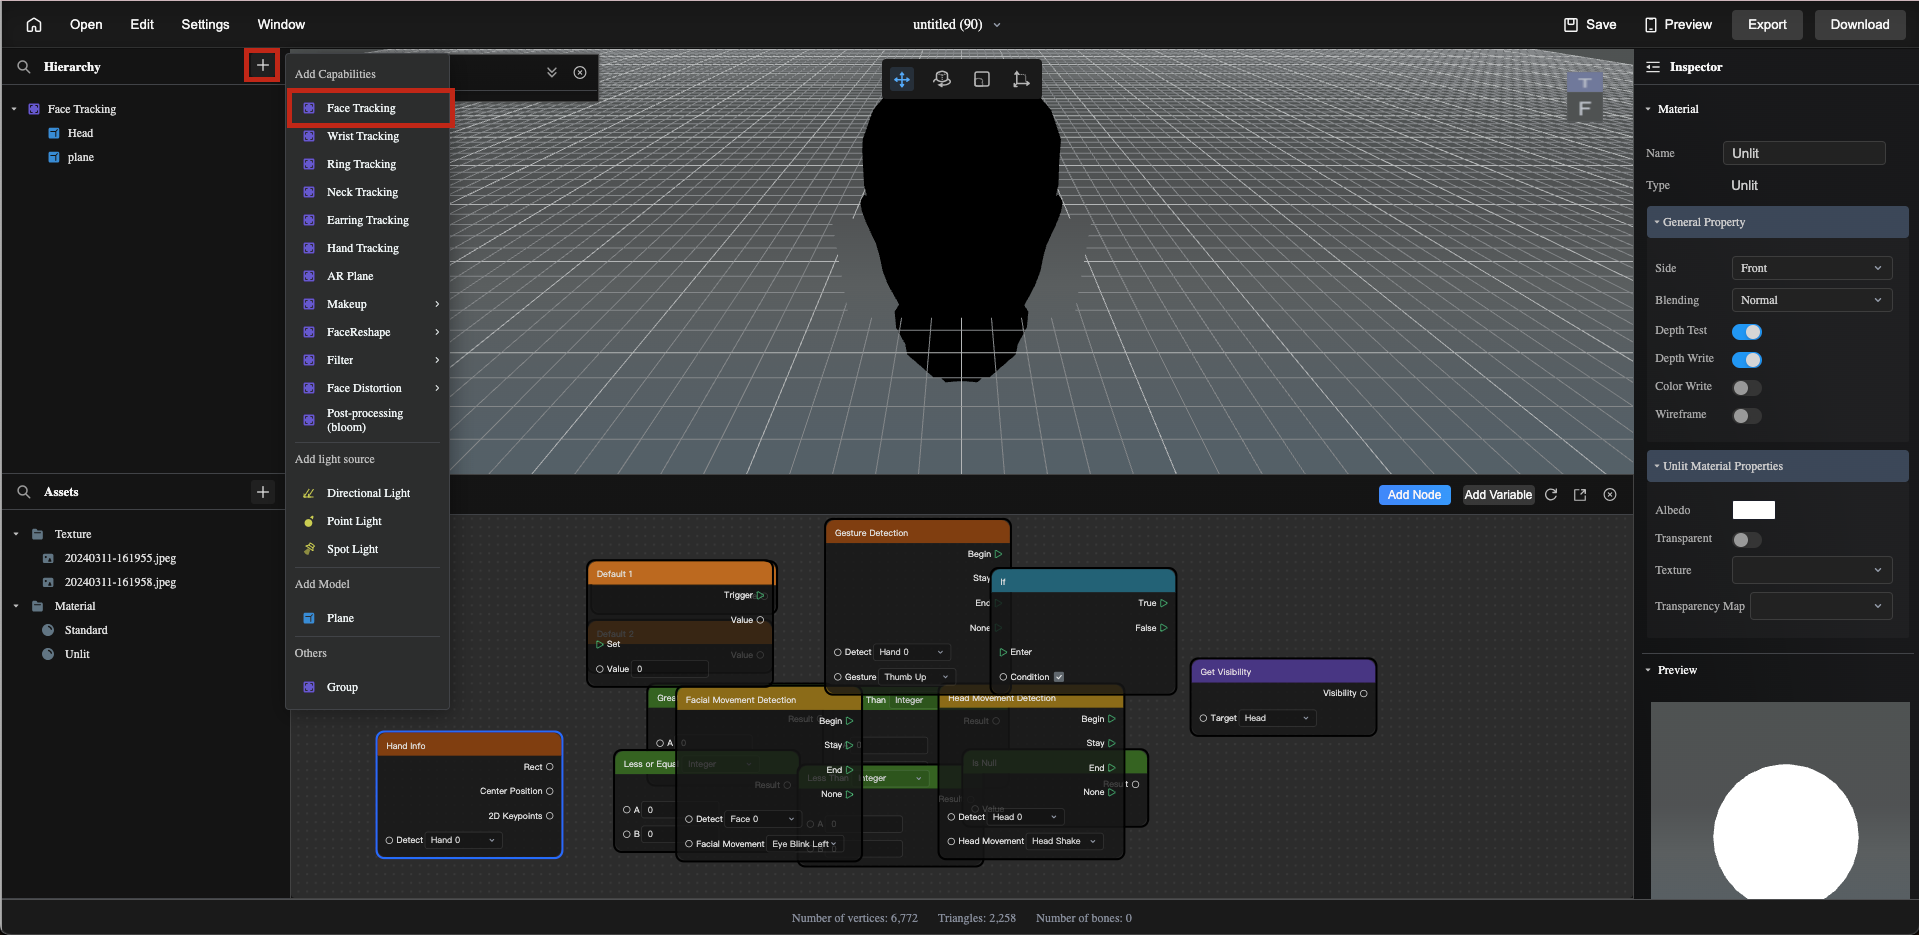Click the Directional Light icon
The width and height of the screenshot is (1920, 935).
click(x=309, y=493)
